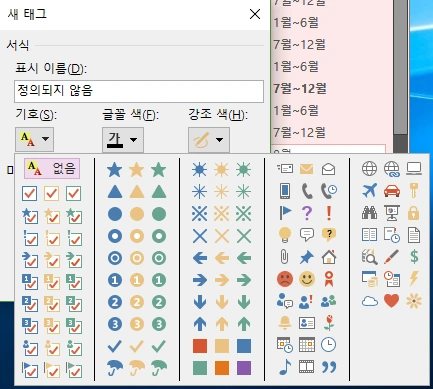The height and width of the screenshot is (389, 433).
Task: Choose the paperclip symbol
Action: click(x=285, y=257)
